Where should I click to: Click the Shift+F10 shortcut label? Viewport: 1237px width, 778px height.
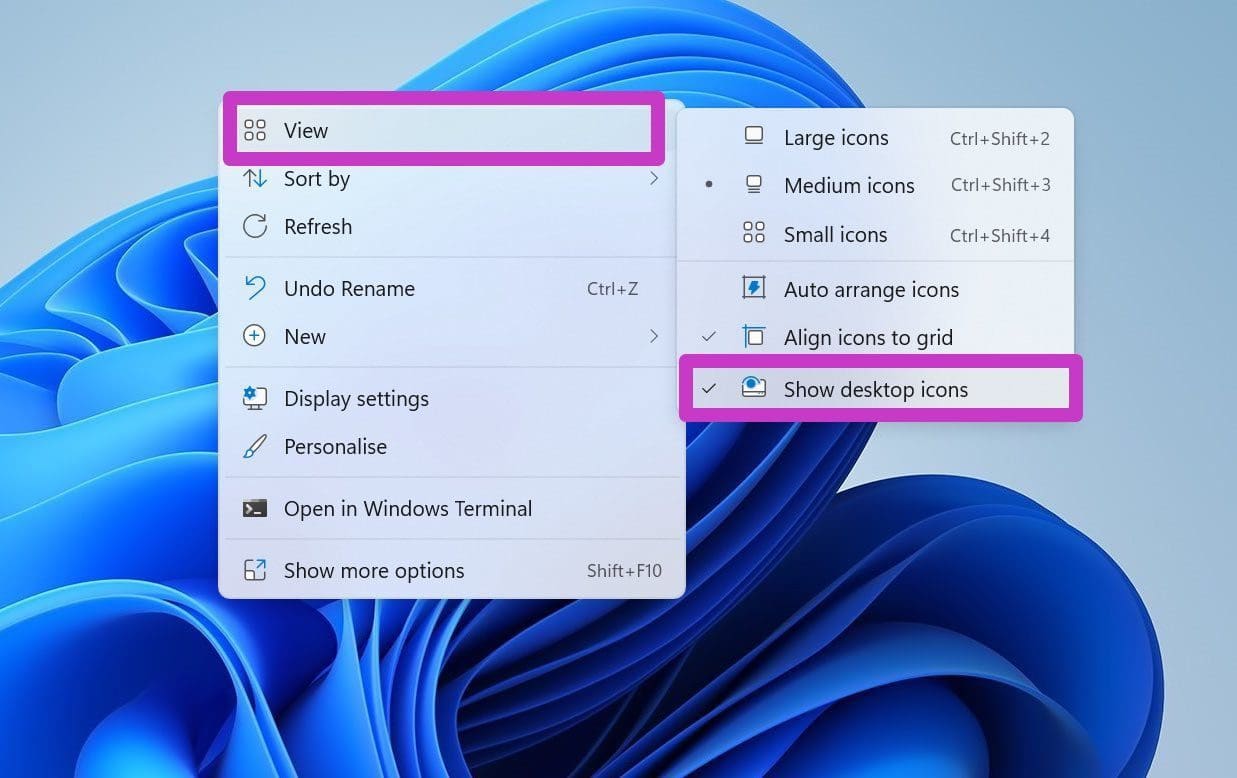(624, 571)
